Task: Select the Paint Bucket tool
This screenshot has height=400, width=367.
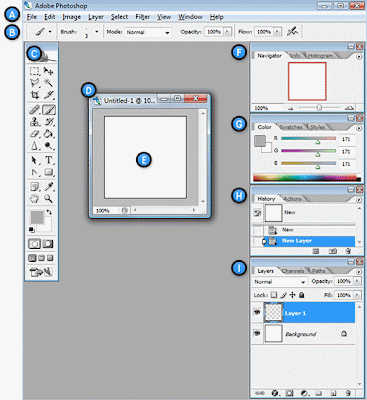Action: (49, 134)
